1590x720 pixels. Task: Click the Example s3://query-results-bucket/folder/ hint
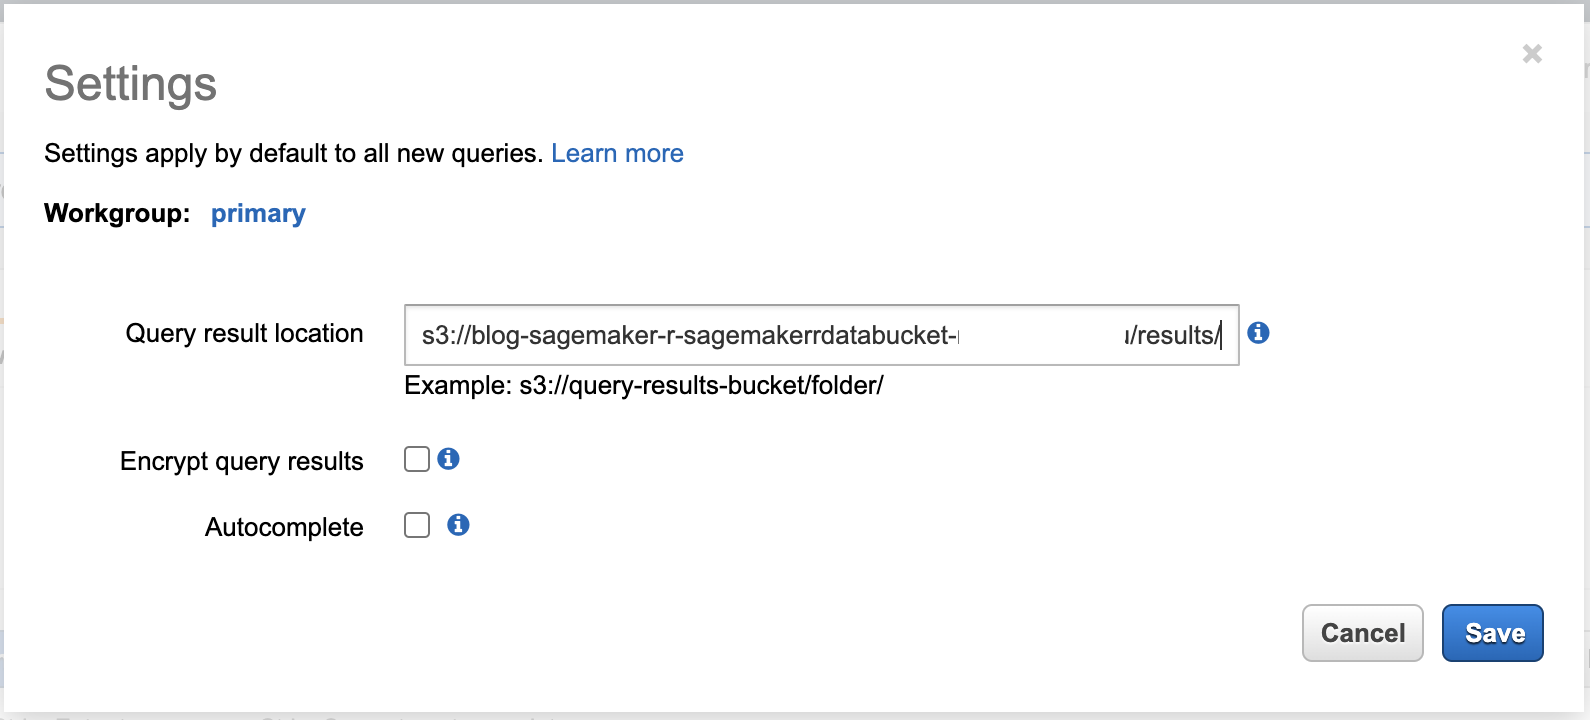644,385
